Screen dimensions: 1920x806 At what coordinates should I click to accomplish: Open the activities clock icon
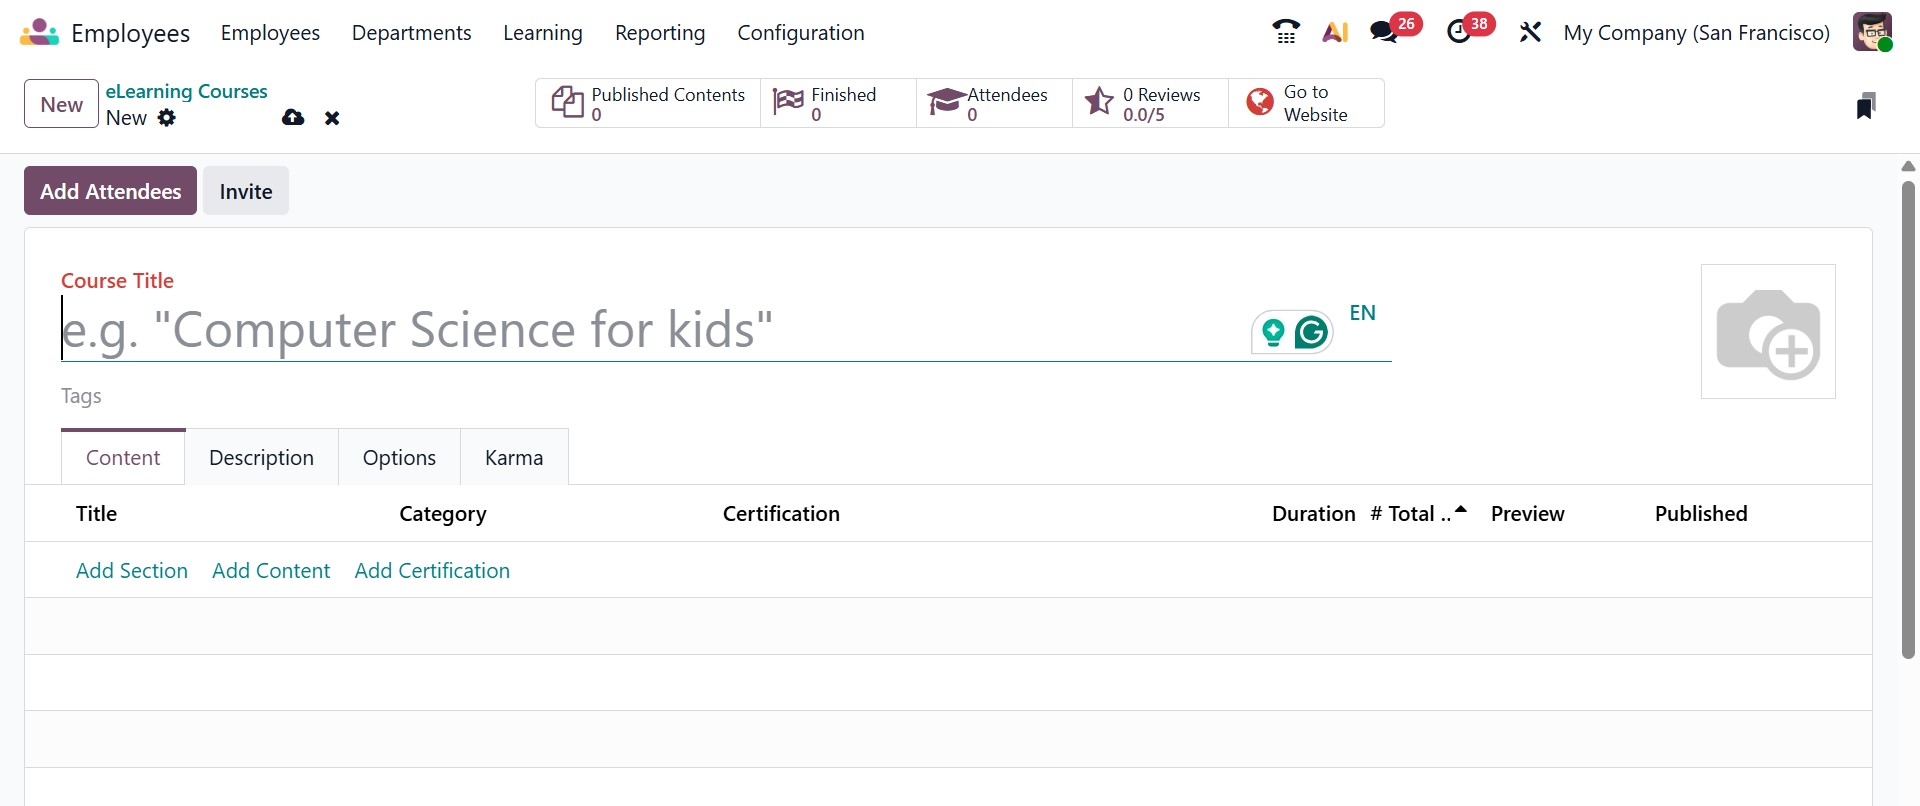[x=1460, y=32]
